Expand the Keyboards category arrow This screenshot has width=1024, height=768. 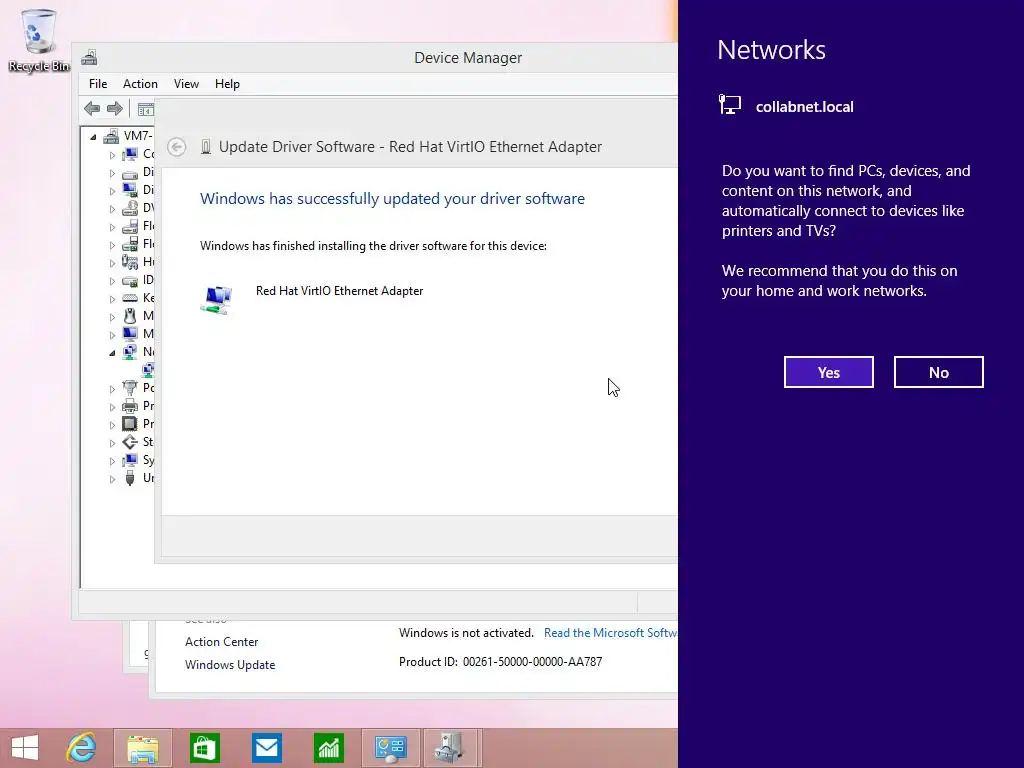tap(112, 298)
